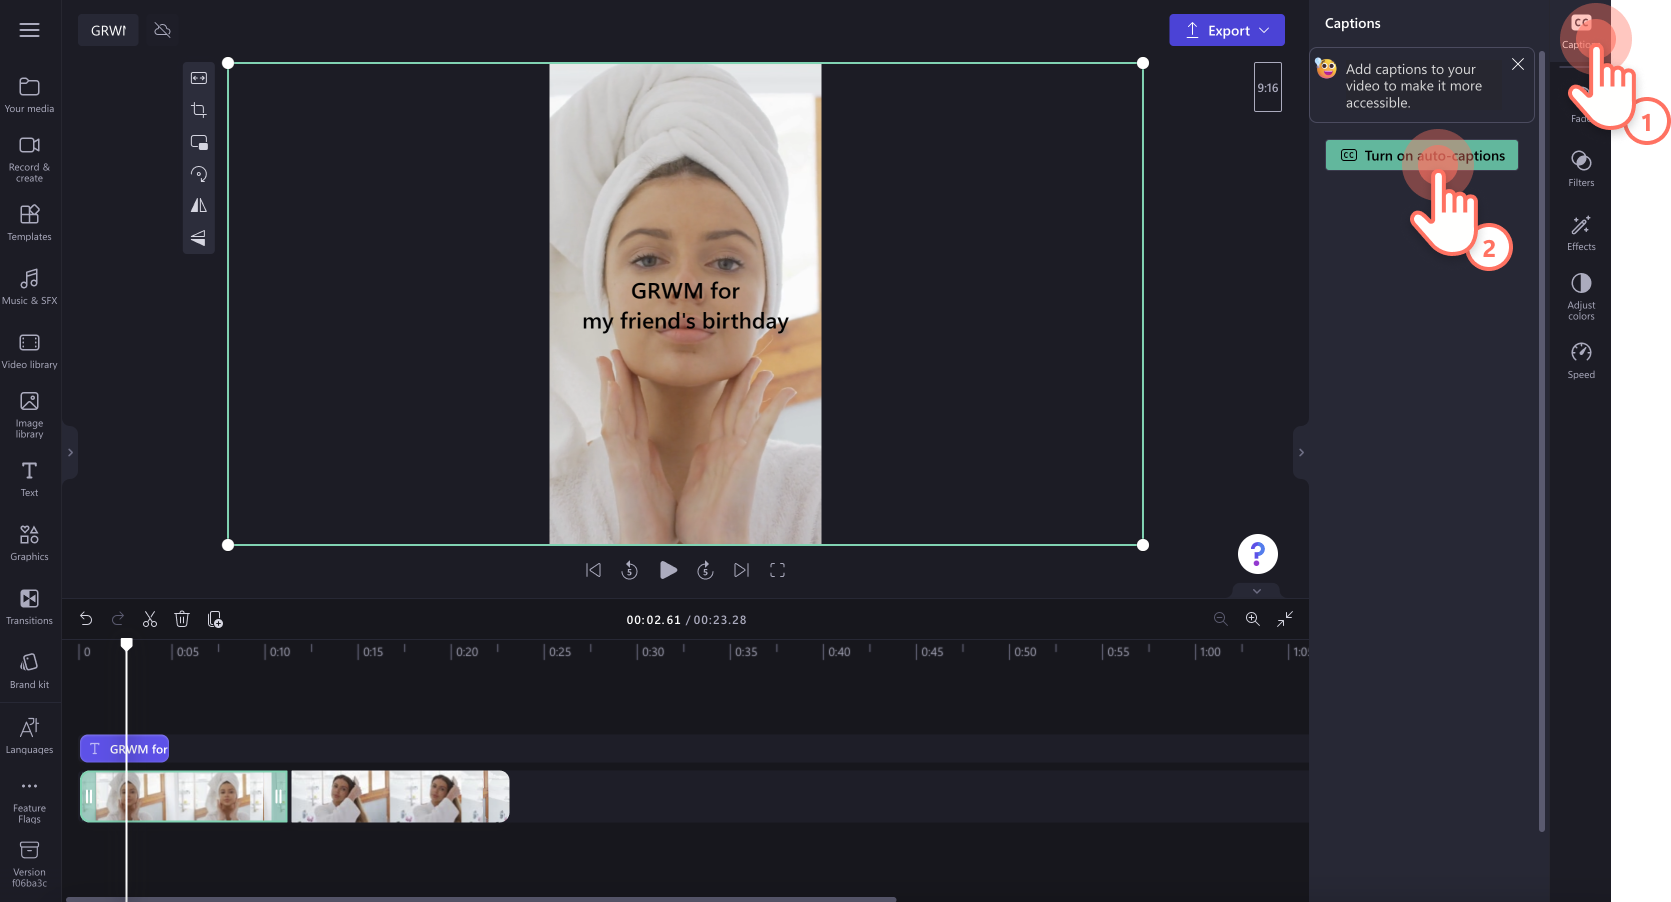Zoom in the timeline
Image resolution: width=1671 pixels, height=902 pixels.
[x=1252, y=619]
